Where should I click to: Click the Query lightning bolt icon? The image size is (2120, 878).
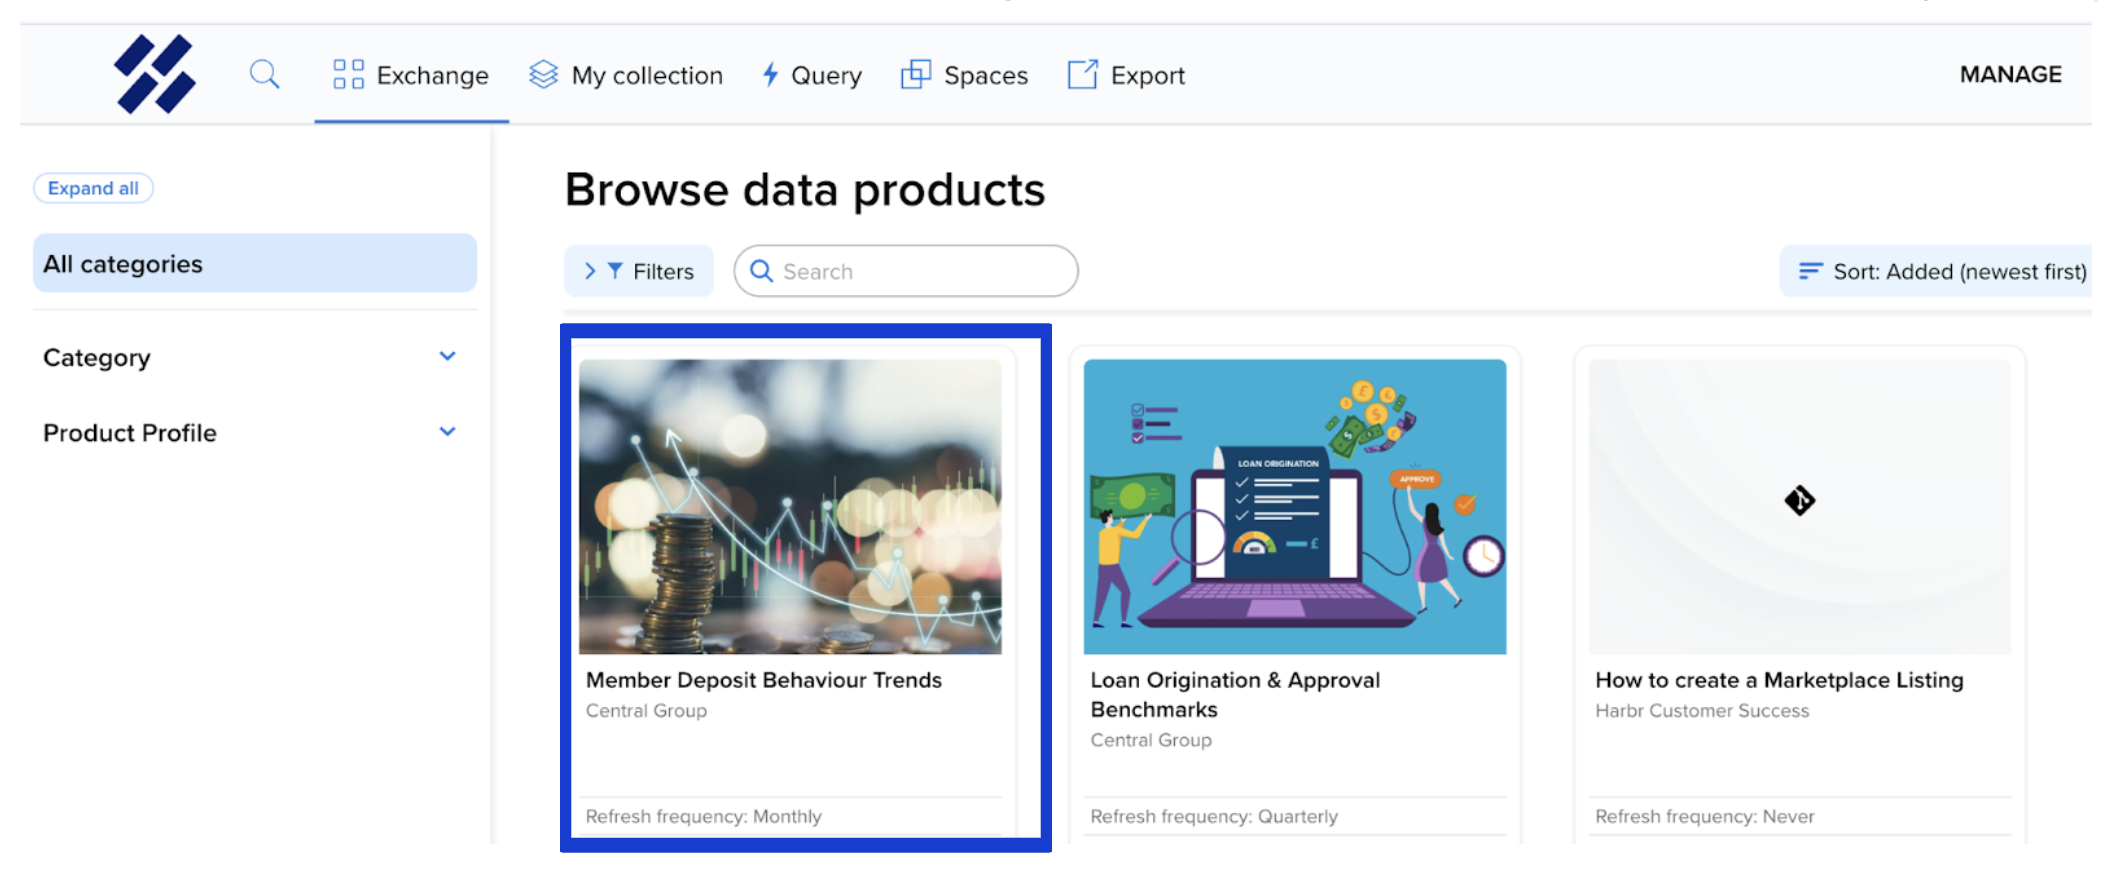tap(770, 74)
